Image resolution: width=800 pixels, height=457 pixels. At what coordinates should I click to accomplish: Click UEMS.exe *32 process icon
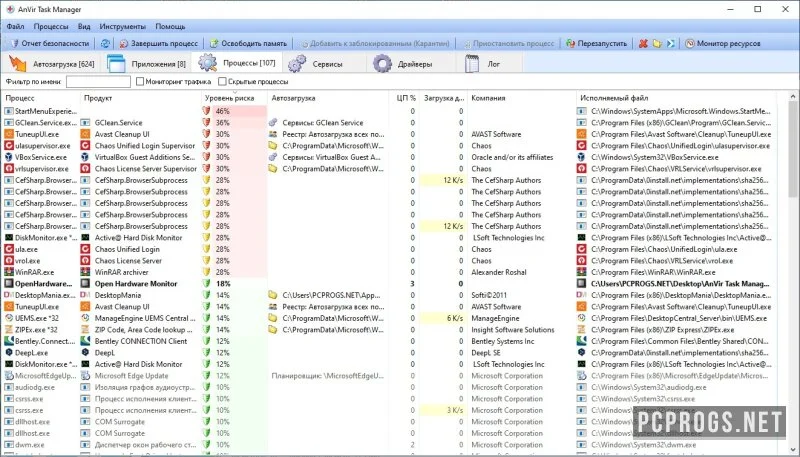tap(9, 318)
